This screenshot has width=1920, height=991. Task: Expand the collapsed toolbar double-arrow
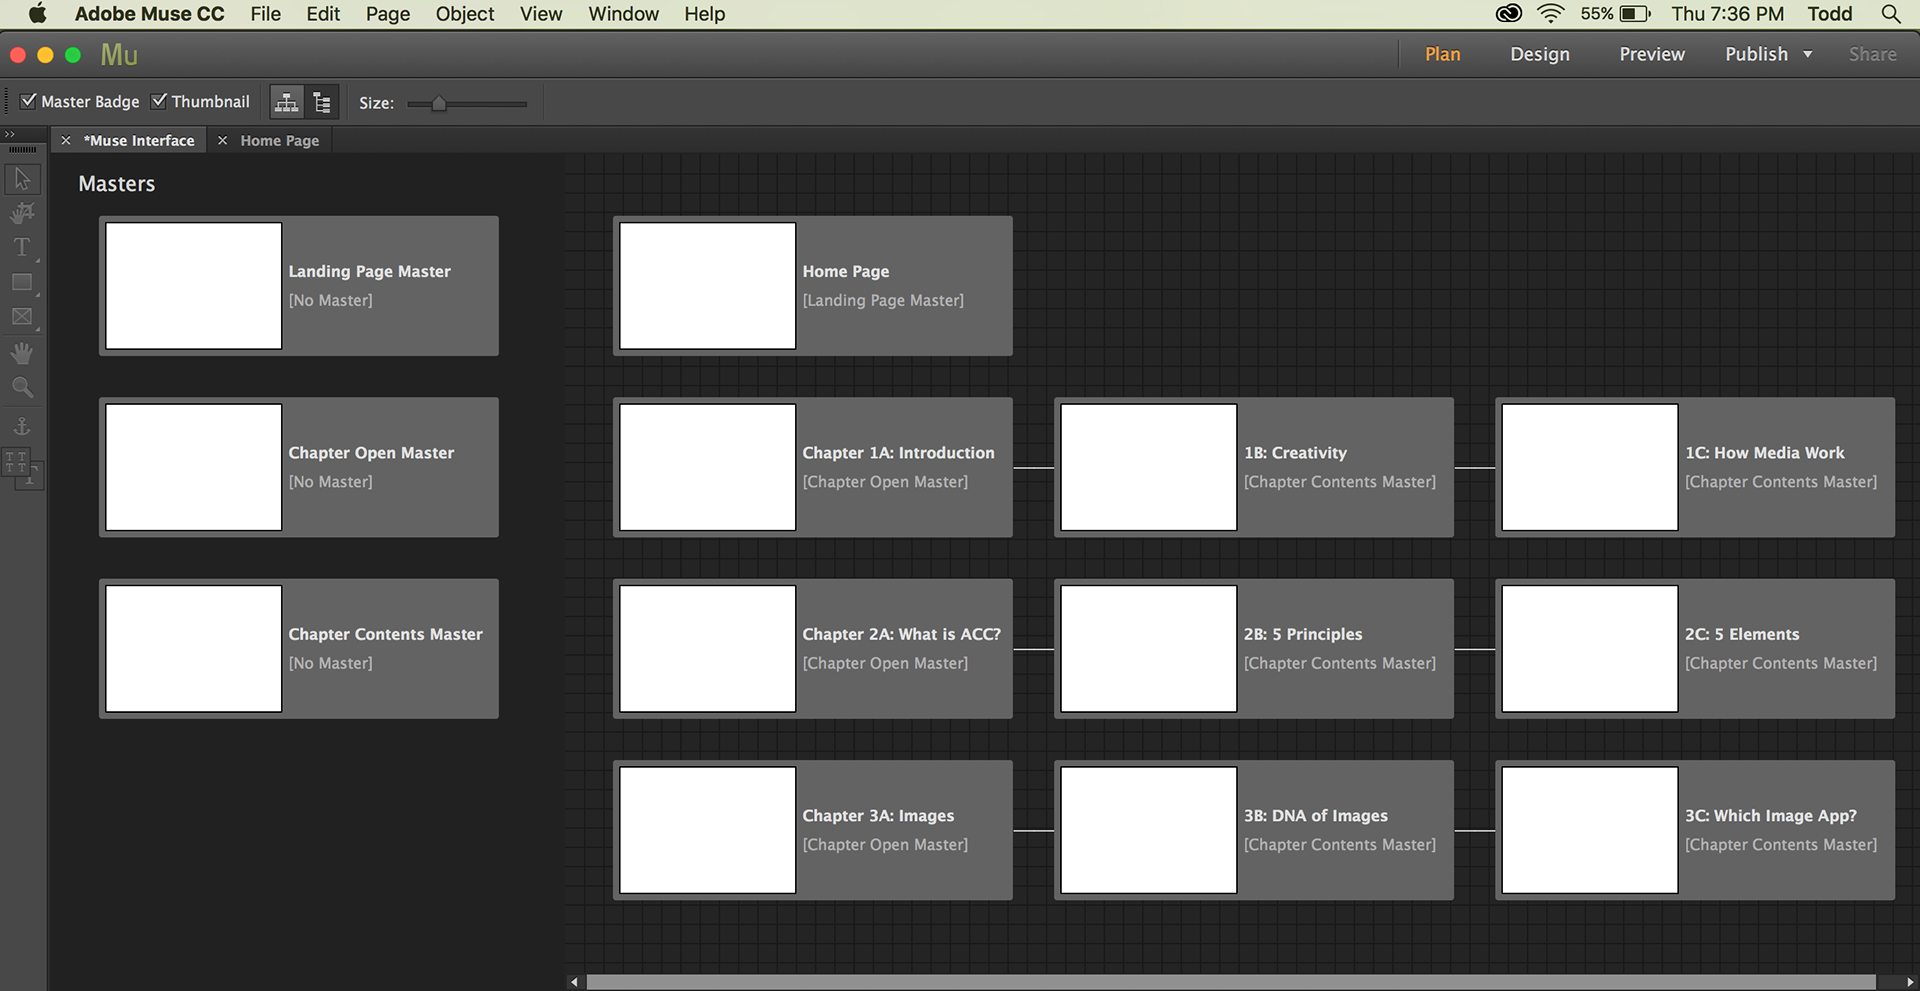coord(10,134)
